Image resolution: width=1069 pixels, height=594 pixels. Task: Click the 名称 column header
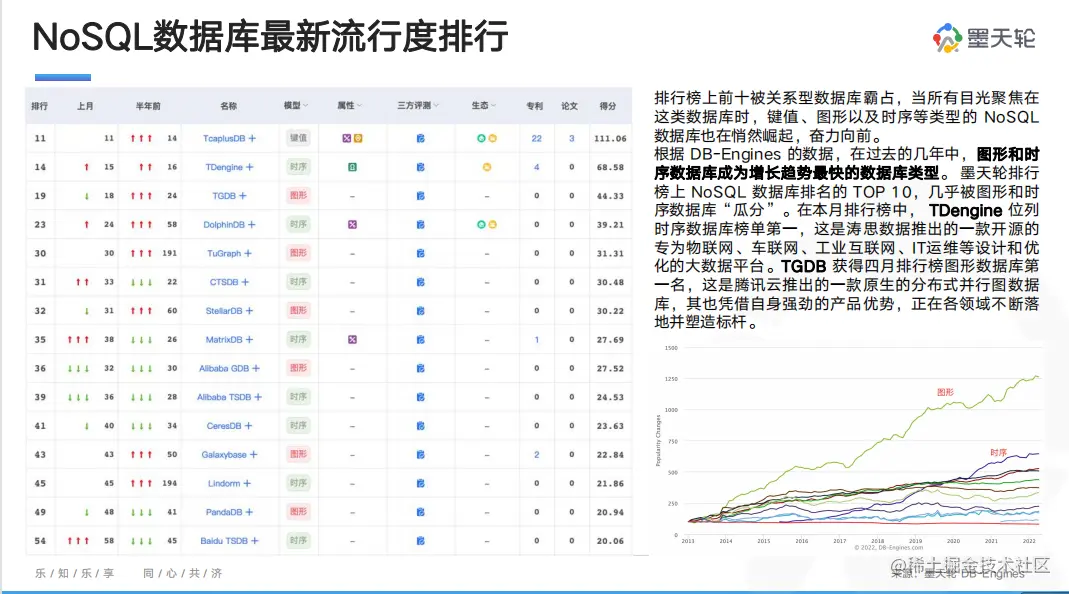228,106
